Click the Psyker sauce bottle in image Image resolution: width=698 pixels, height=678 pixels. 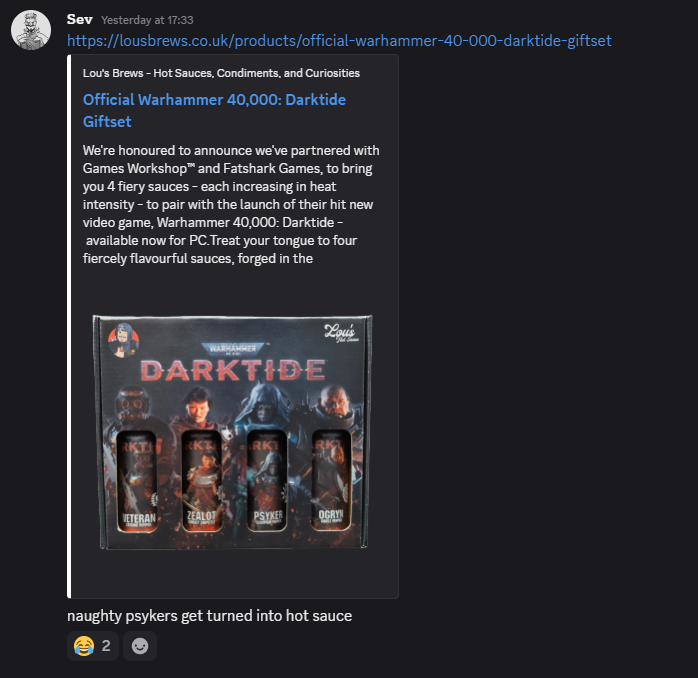tap(267, 481)
